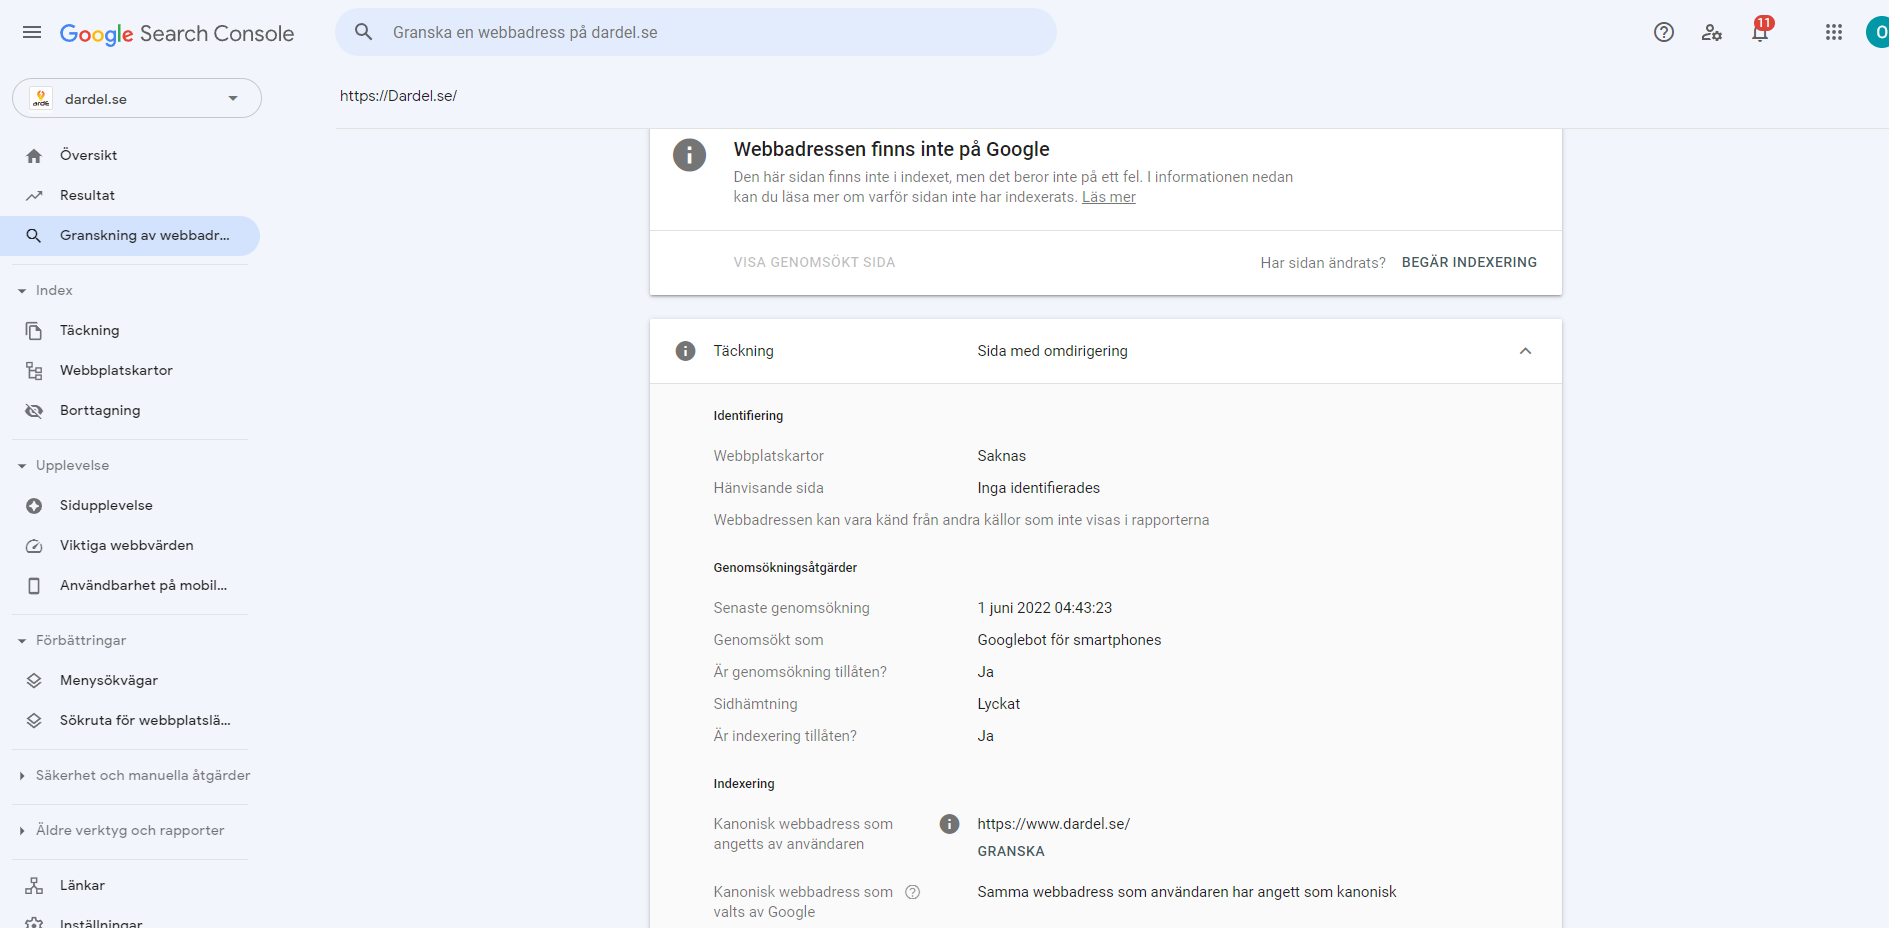Focus the Granska en webbadress search field
The width and height of the screenshot is (1889, 928).
point(696,32)
